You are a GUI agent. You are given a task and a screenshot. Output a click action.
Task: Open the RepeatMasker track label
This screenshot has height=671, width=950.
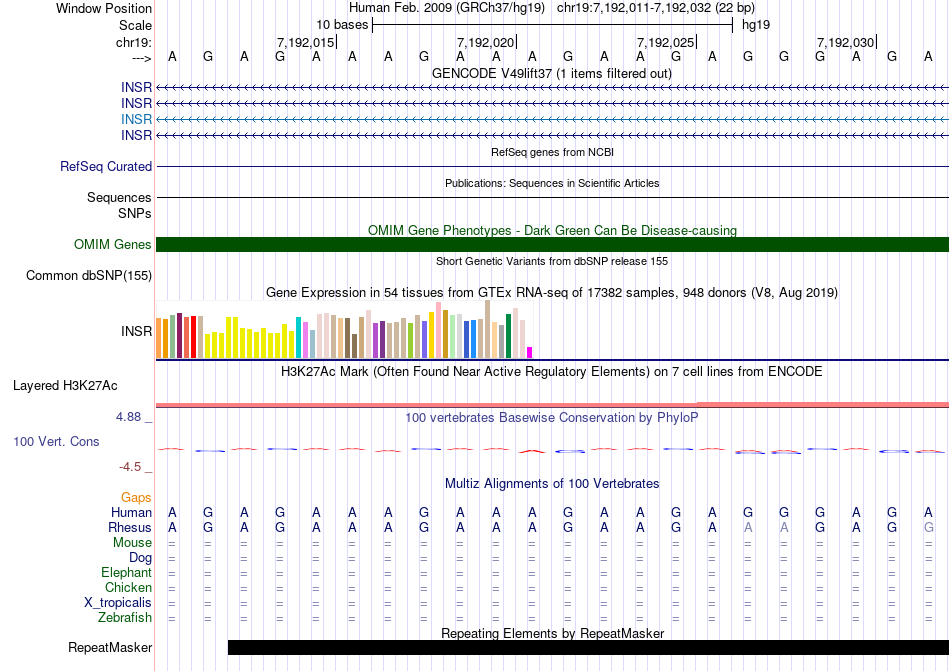110,648
